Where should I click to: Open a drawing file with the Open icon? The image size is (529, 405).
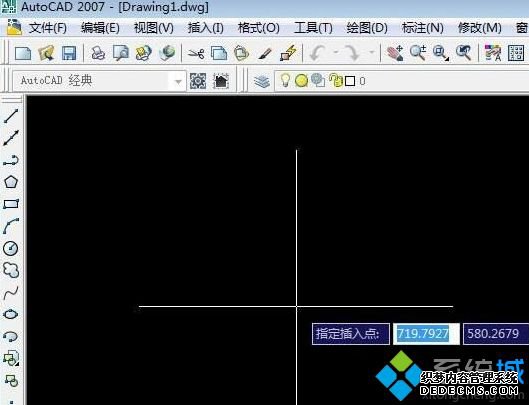(x=46, y=53)
